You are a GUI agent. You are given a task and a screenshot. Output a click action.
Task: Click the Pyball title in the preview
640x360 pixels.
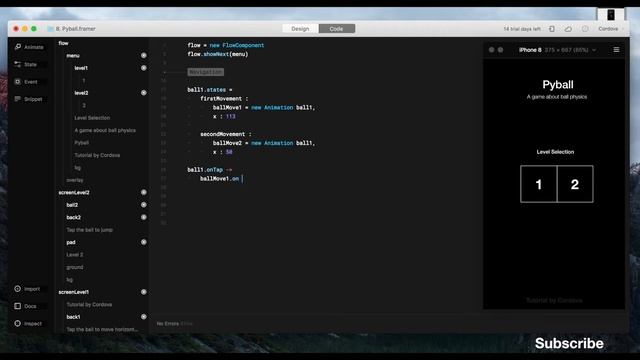click(558, 84)
